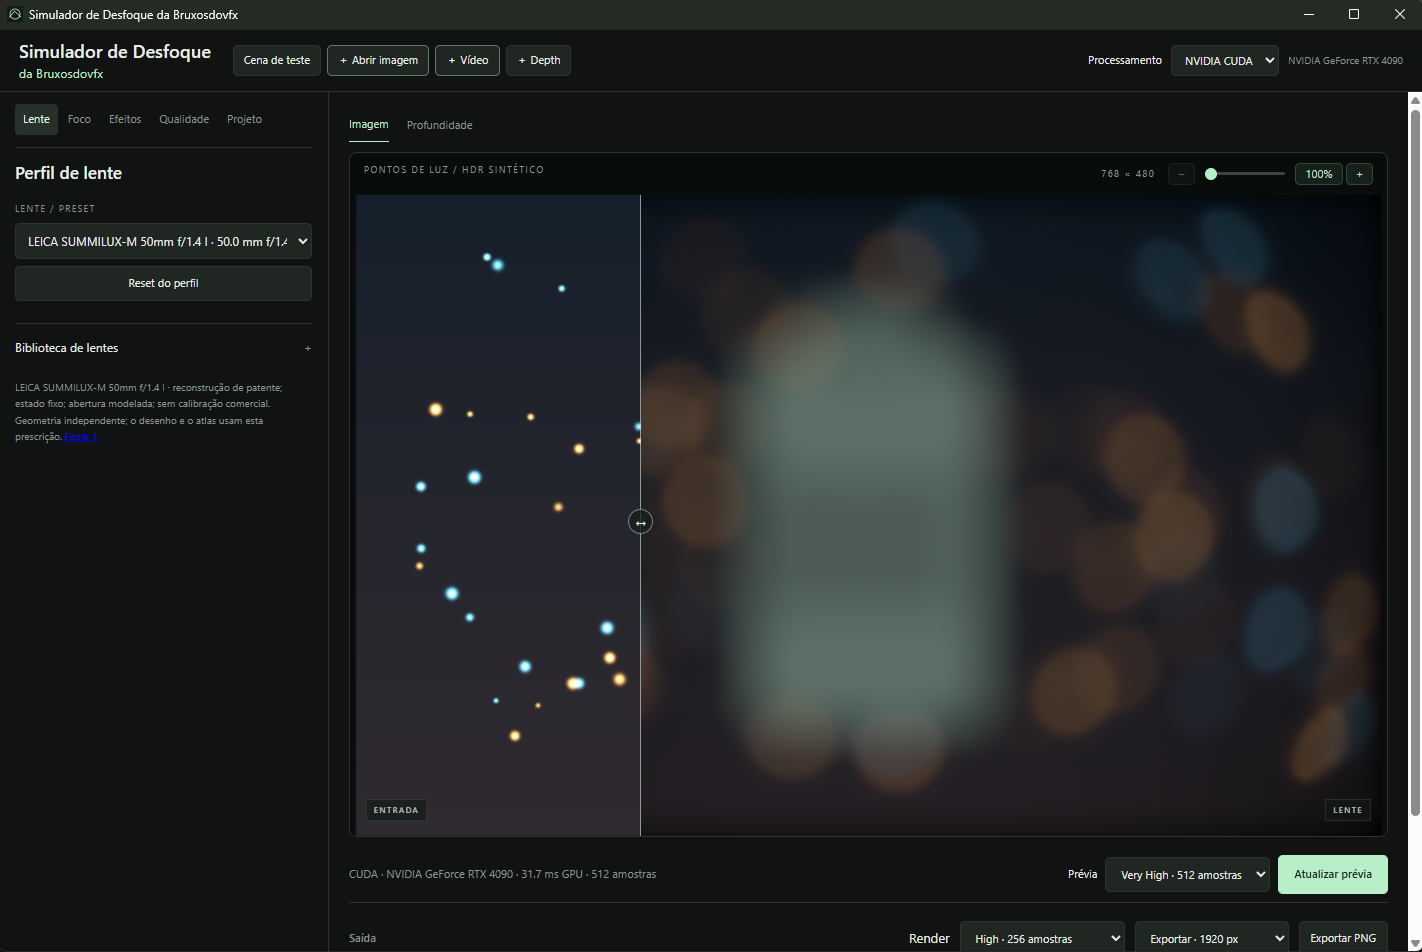This screenshot has height=952, width=1422.
Task: Switch to the Foco tab
Action: (79, 119)
